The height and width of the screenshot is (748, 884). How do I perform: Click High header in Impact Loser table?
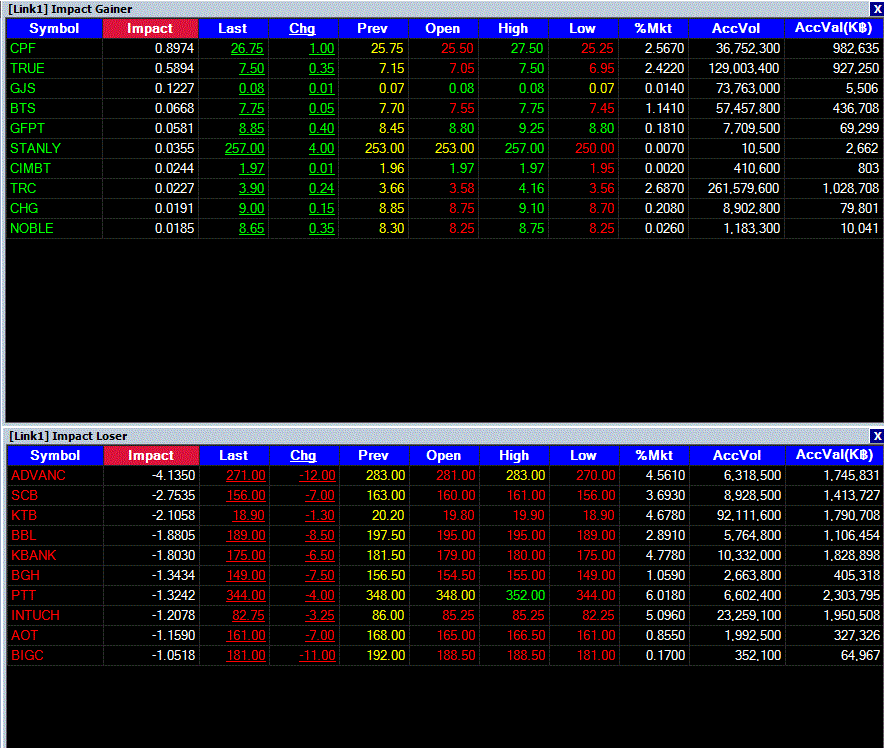coord(514,455)
